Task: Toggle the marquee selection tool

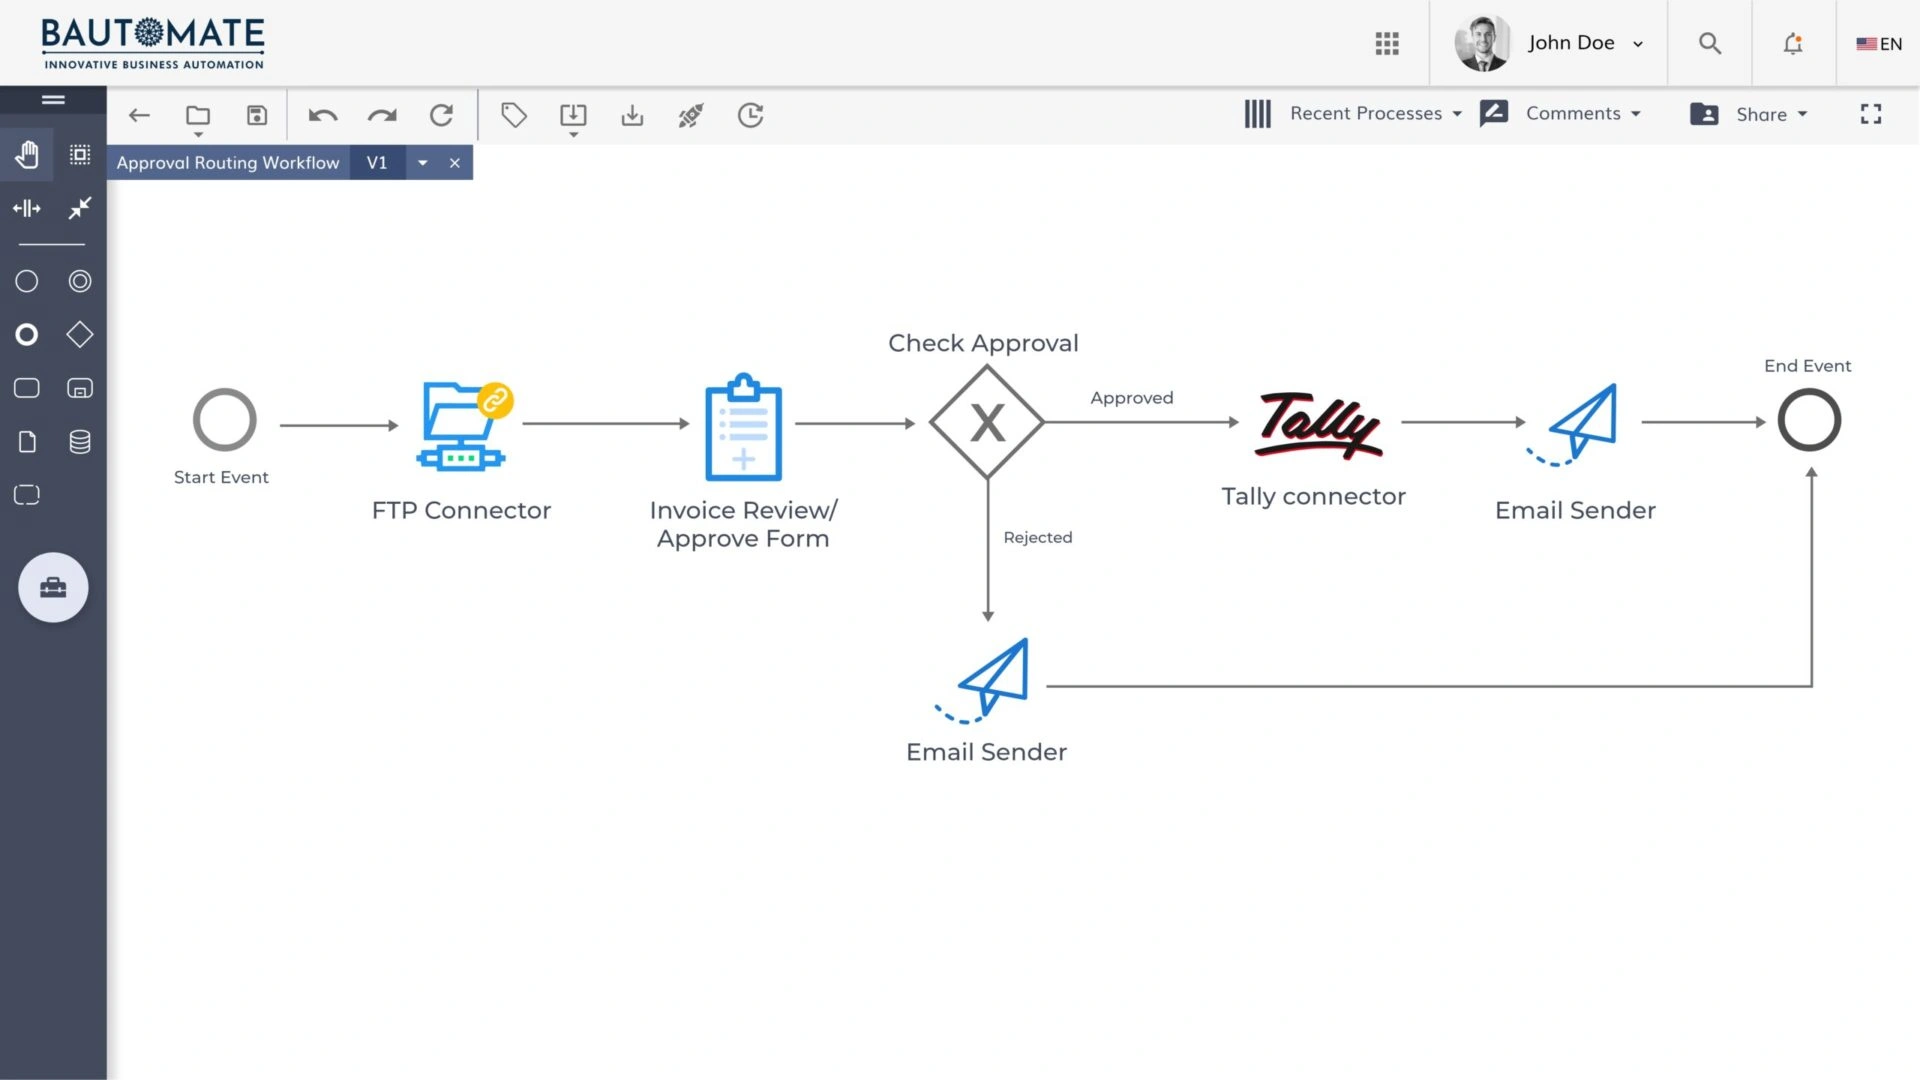Action: [80, 155]
